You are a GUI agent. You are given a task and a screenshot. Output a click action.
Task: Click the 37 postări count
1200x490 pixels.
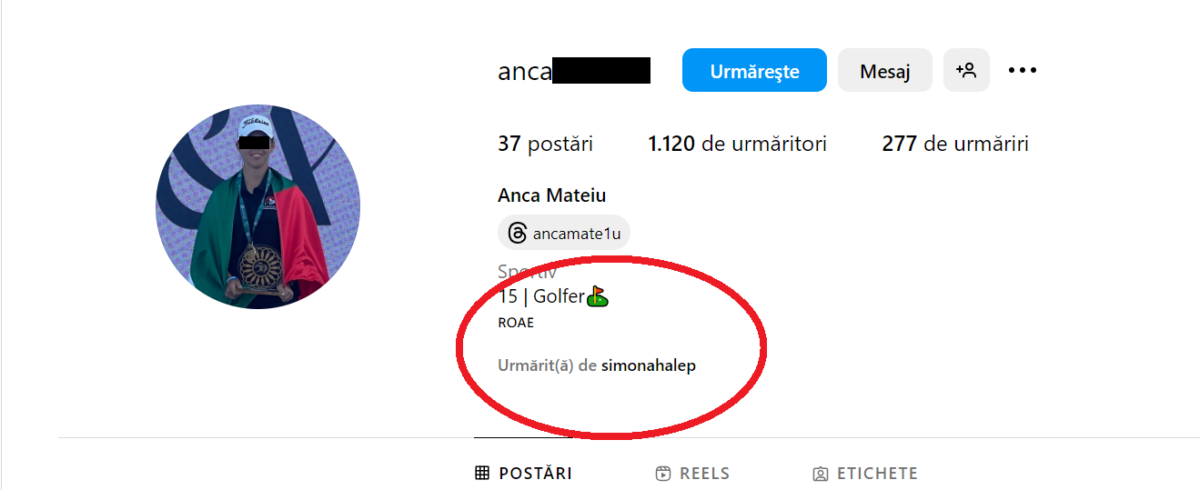(x=545, y=144)
